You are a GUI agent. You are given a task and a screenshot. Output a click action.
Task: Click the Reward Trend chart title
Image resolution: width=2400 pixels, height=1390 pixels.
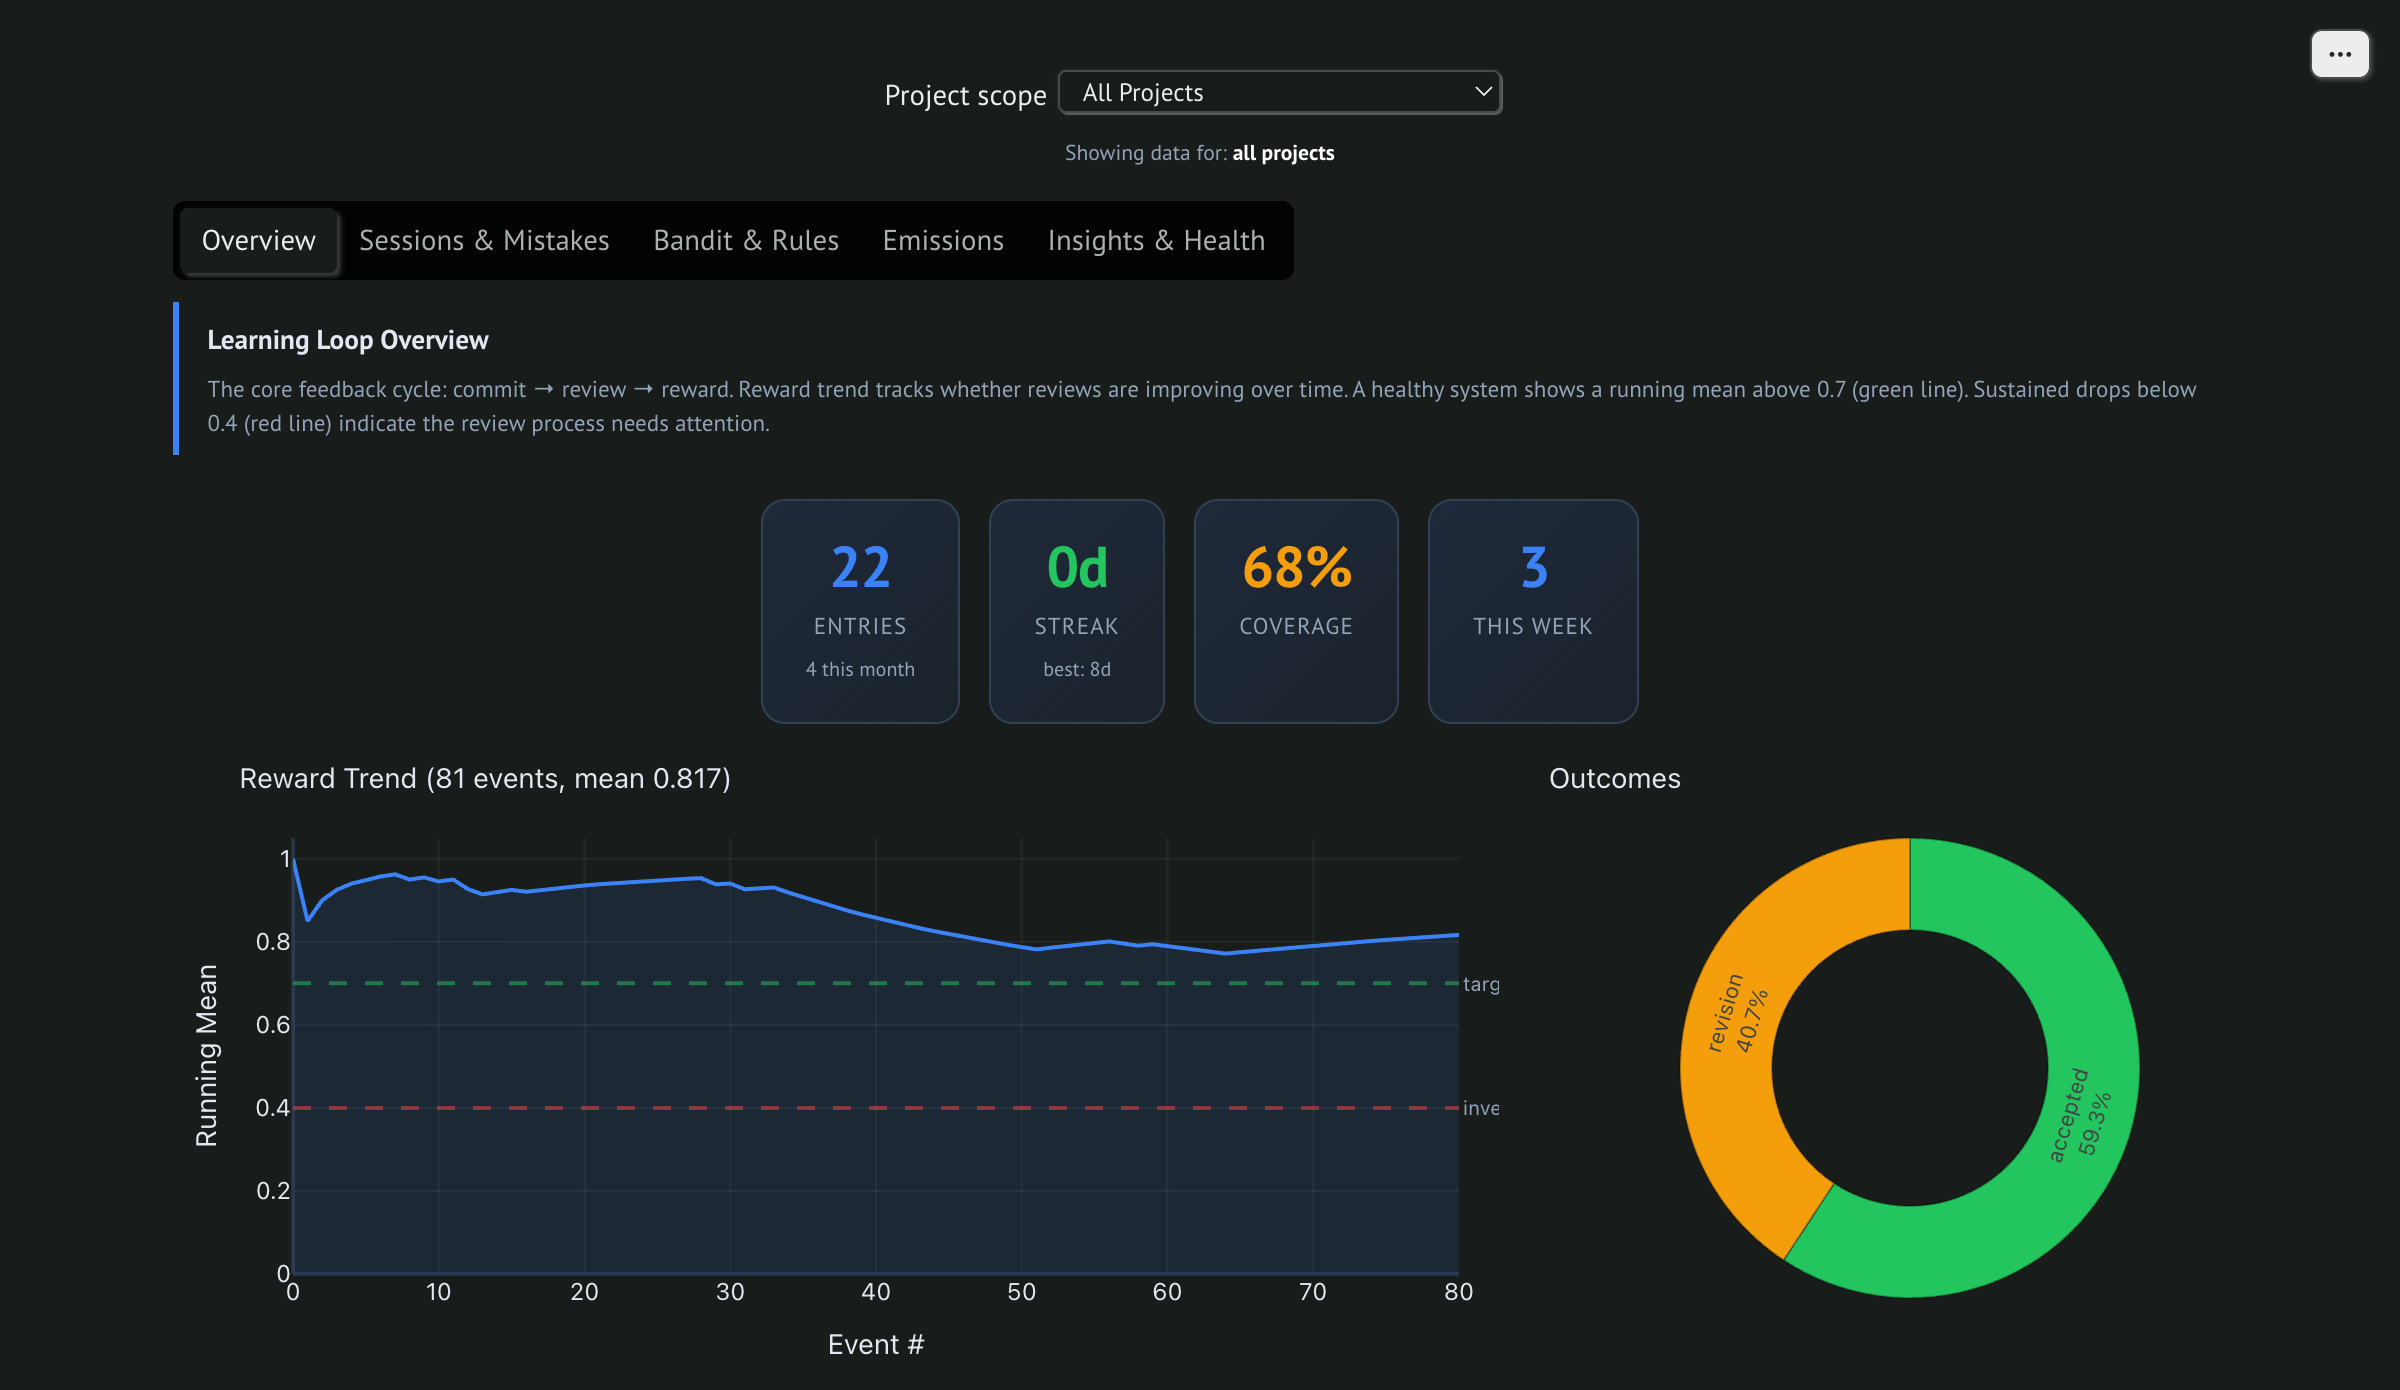coord(485,778)
